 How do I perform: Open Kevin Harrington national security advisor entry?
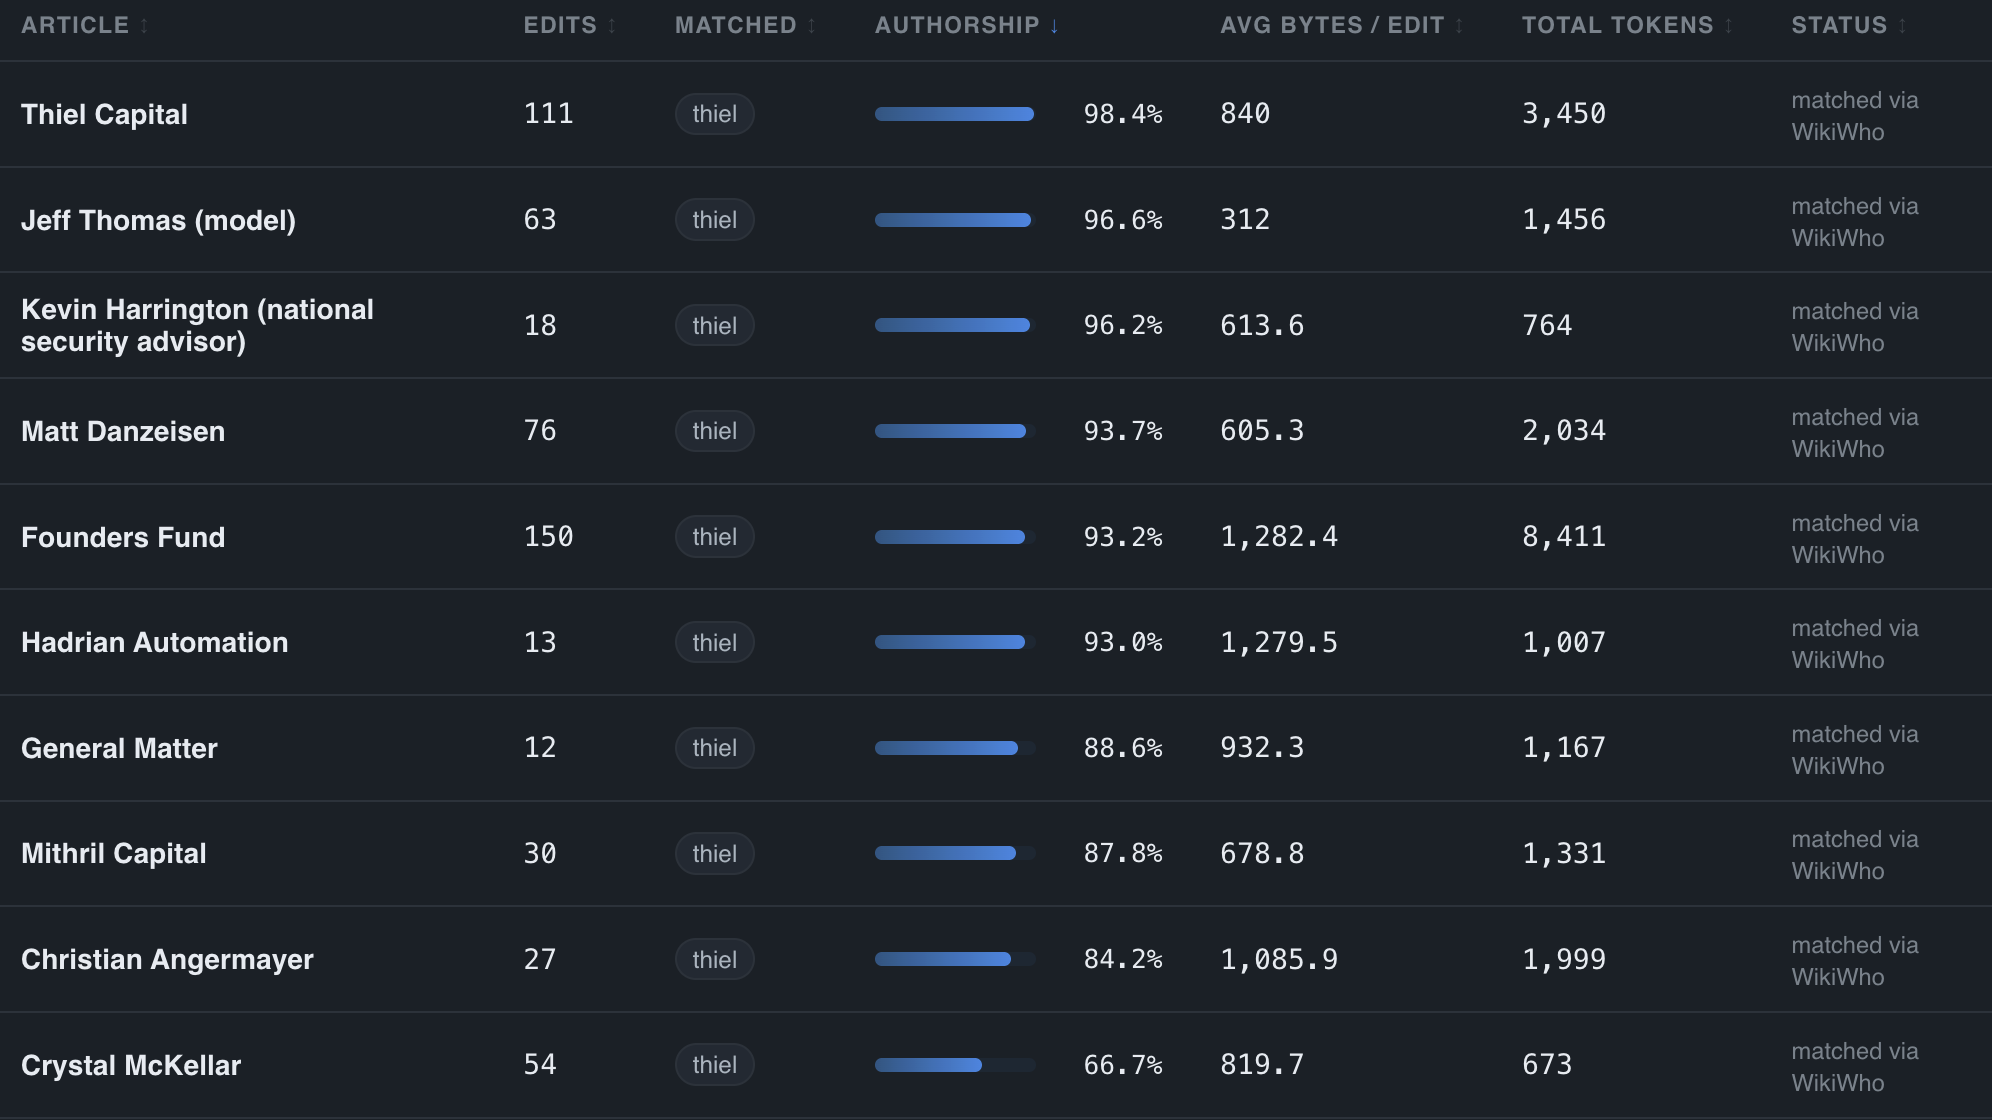pos(197,326)
